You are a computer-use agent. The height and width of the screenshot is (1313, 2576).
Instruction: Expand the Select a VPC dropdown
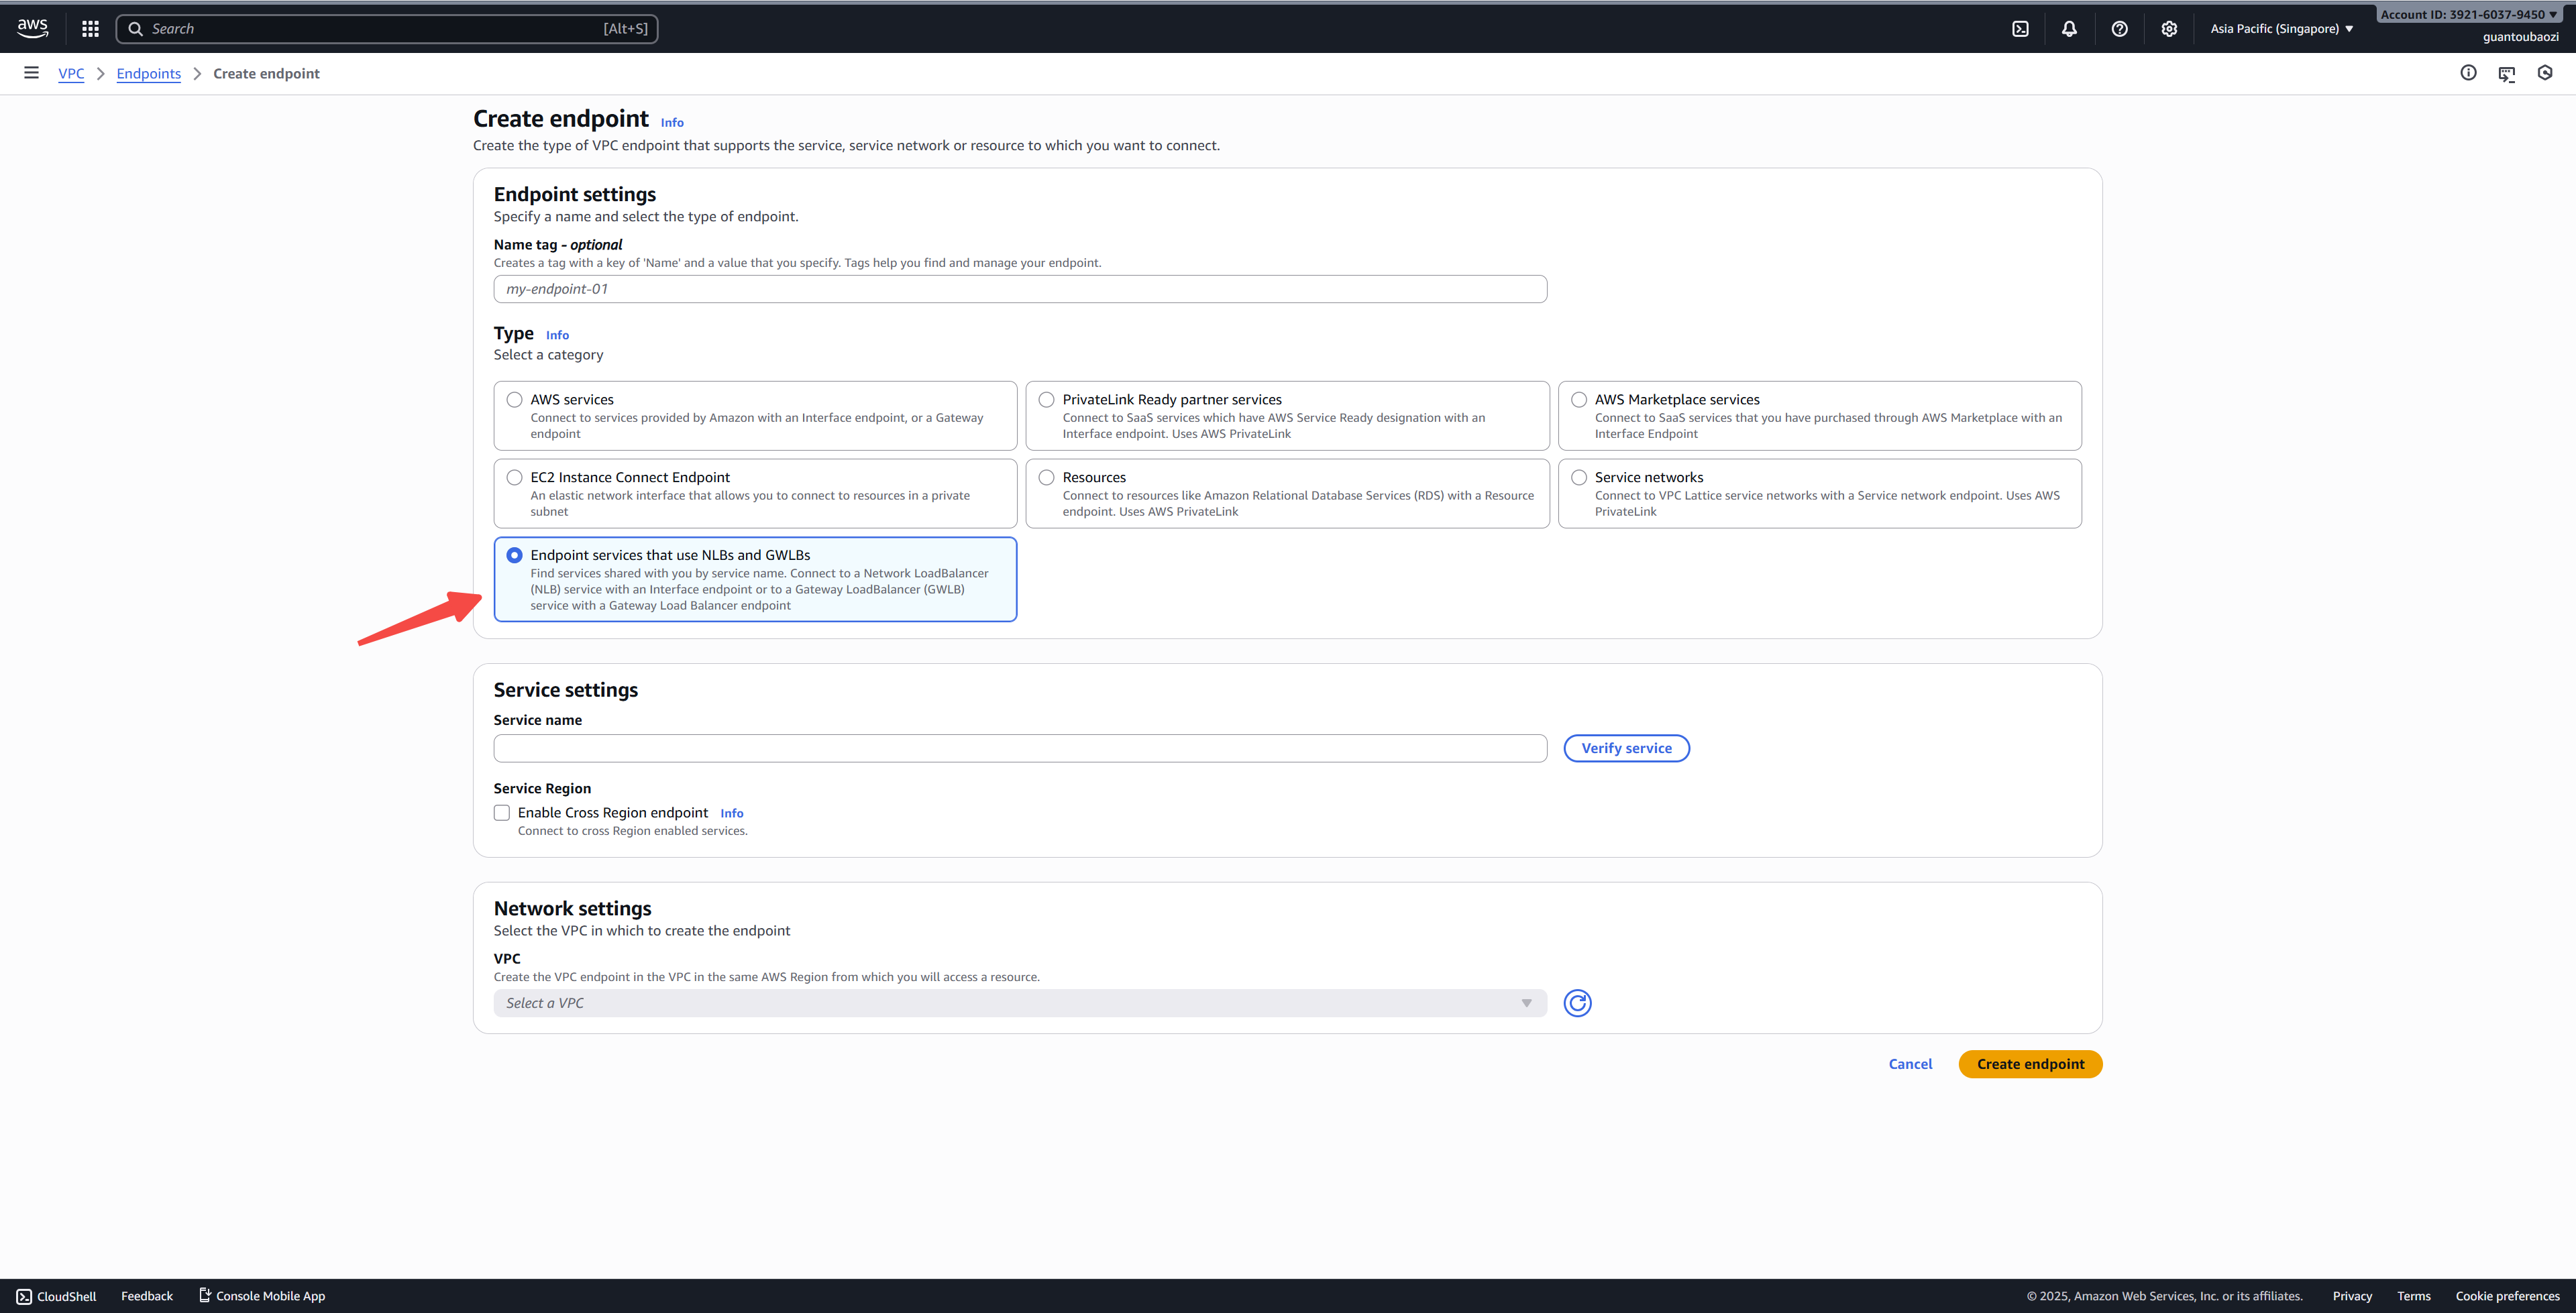click(1019, 1003)
